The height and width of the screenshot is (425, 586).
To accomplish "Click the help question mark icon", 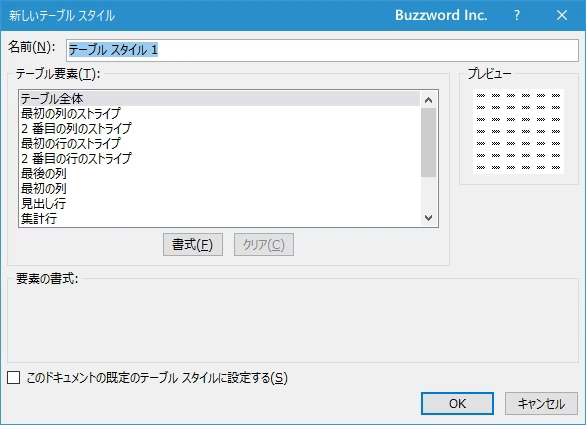I will pos(517,15).
